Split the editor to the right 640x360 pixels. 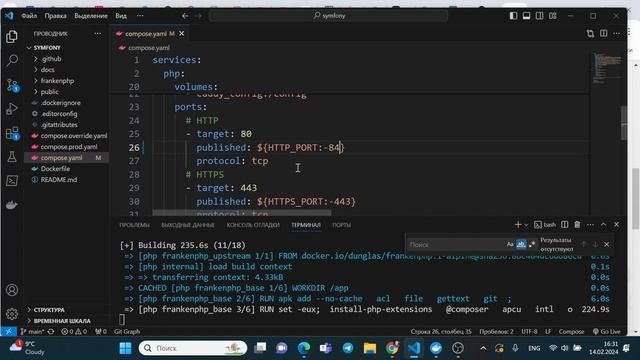coord(603,33)
